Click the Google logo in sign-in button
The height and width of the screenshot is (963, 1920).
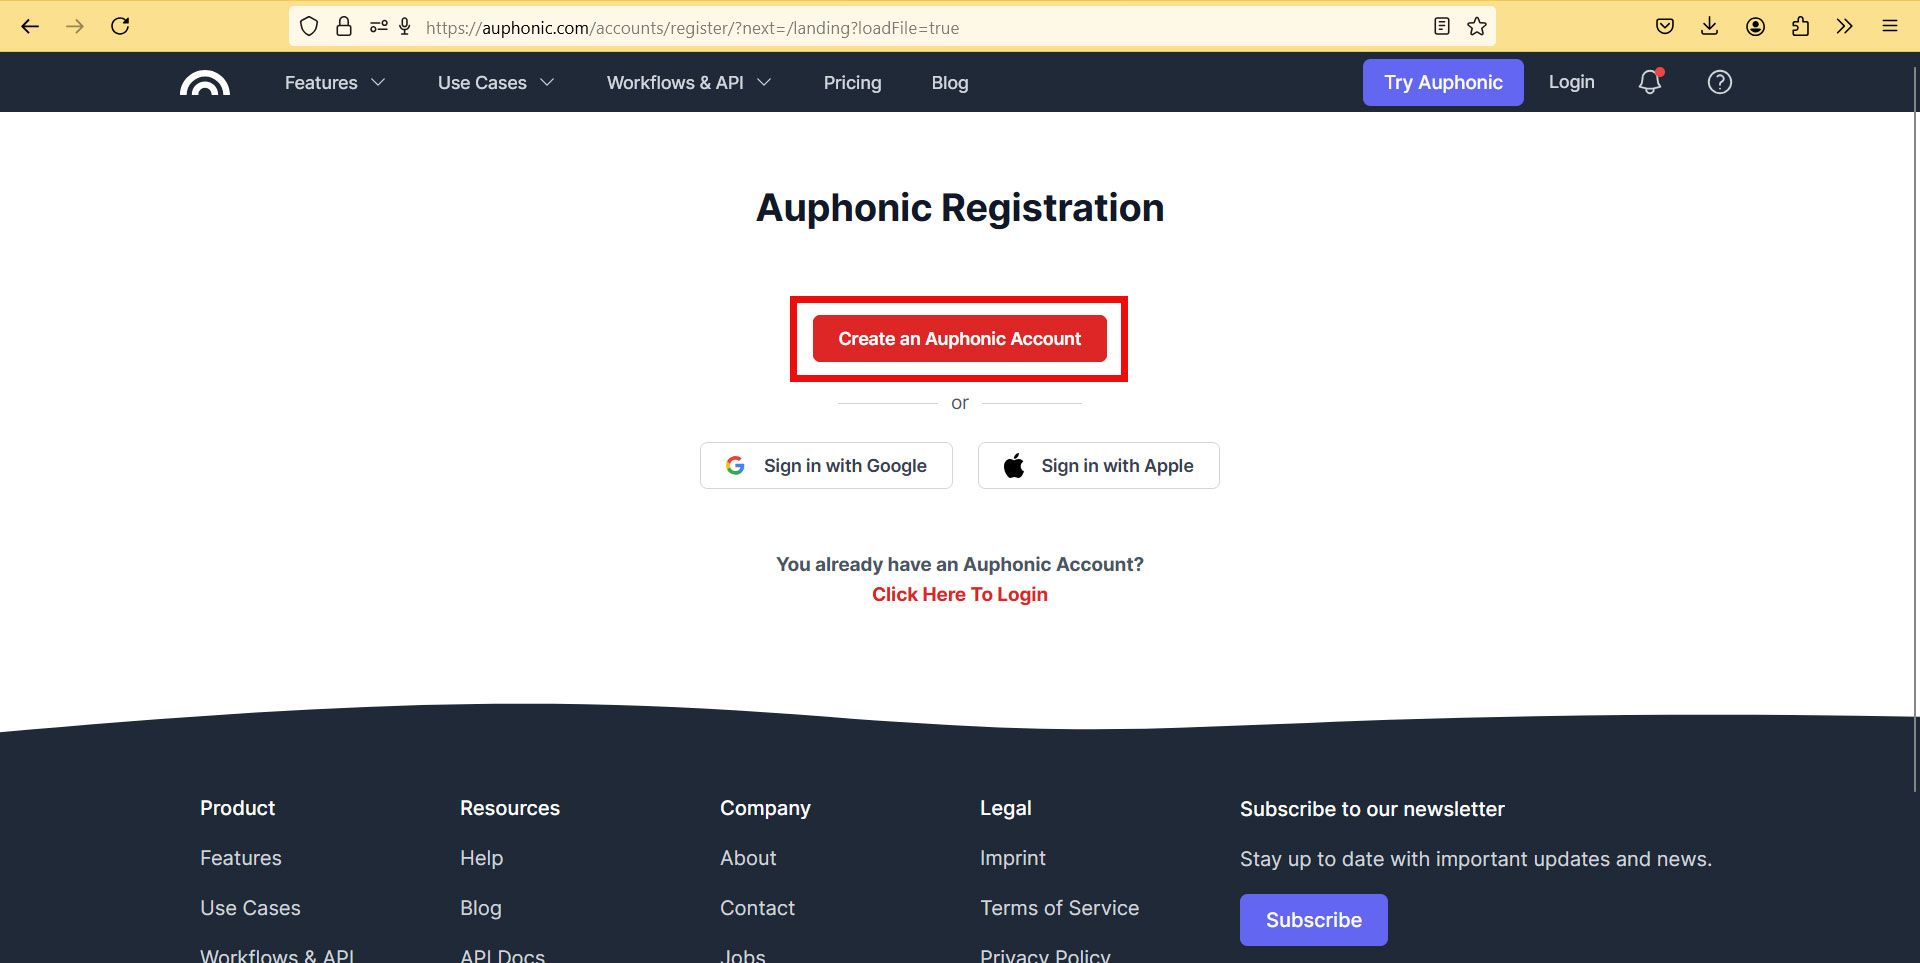point(735,466)
